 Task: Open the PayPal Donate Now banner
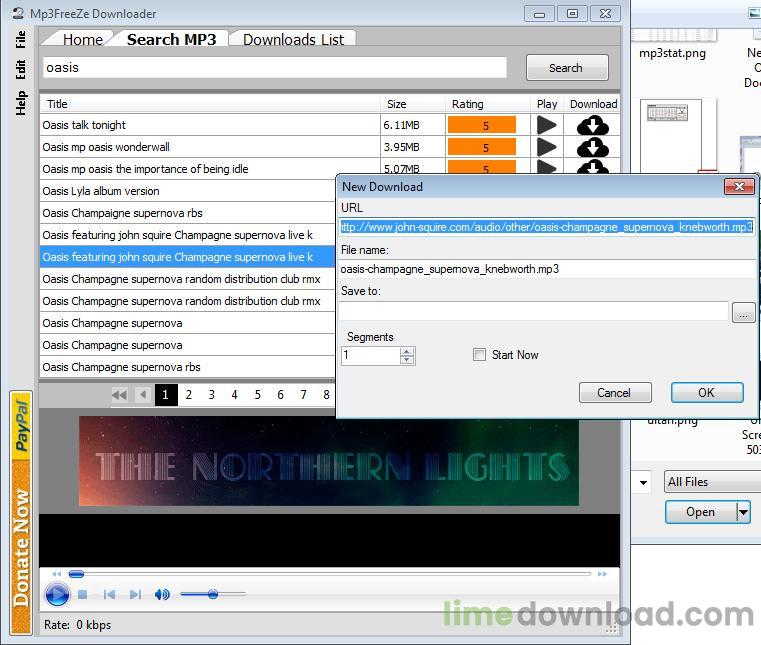pos(21,513)
